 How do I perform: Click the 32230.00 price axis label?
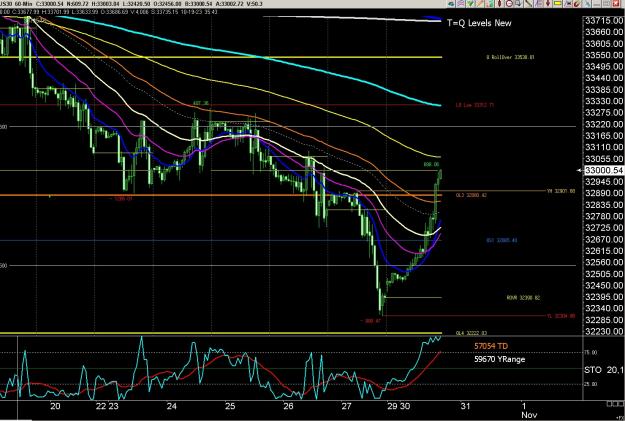pos(604,331)
